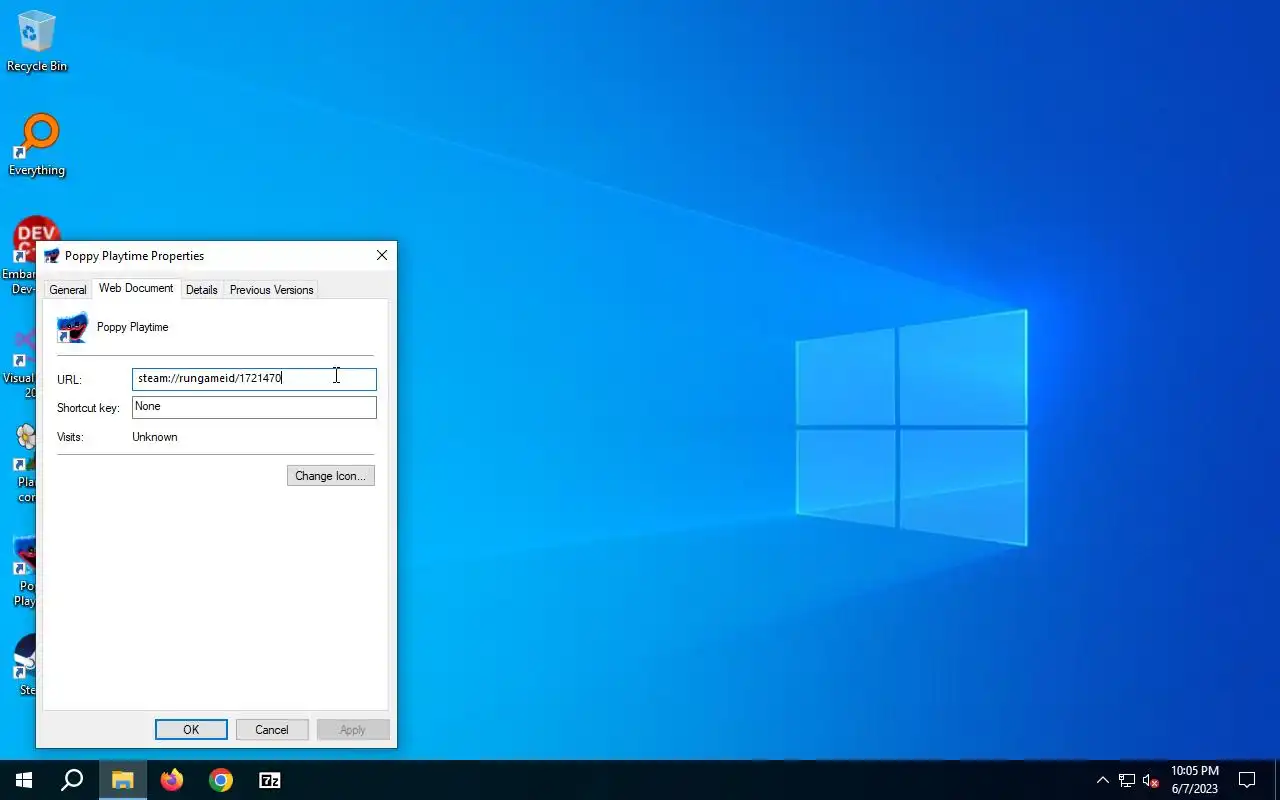This screenshot has height=800, width=1280.
Task: Click the Visits value Unknown
Action: pos(155,437)
